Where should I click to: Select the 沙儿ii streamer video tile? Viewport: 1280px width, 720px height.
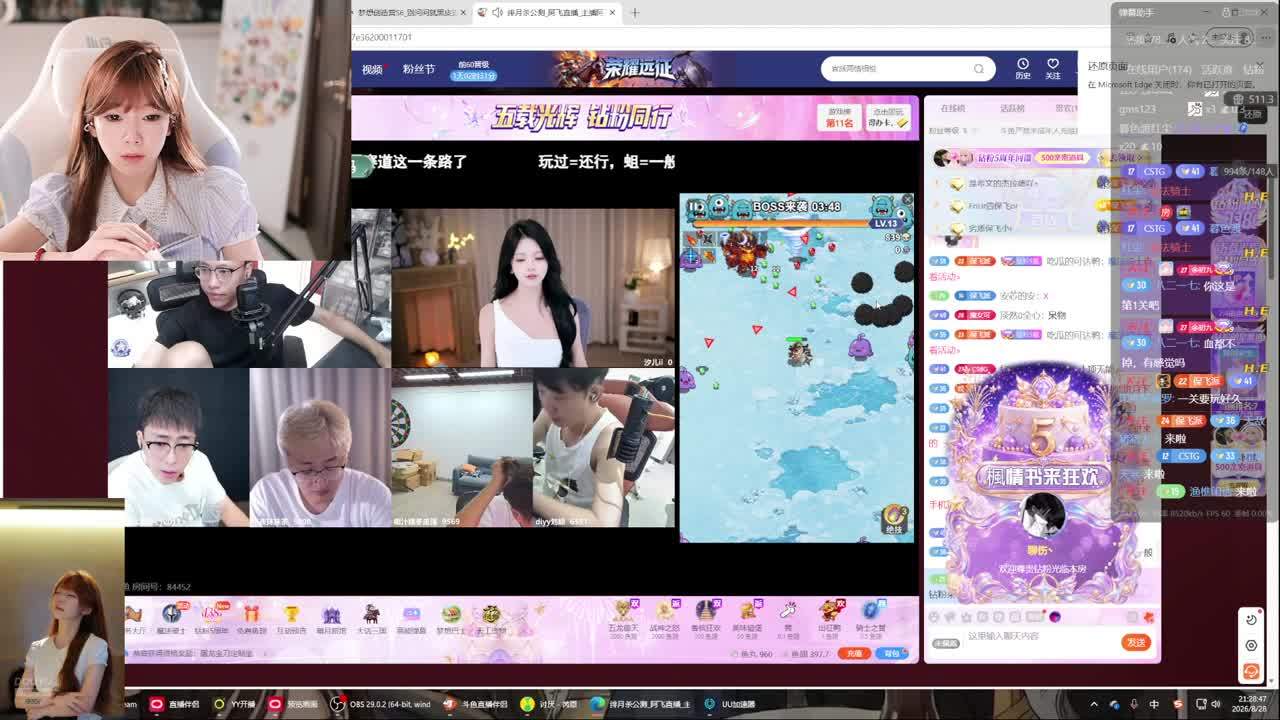coord(533,288)
